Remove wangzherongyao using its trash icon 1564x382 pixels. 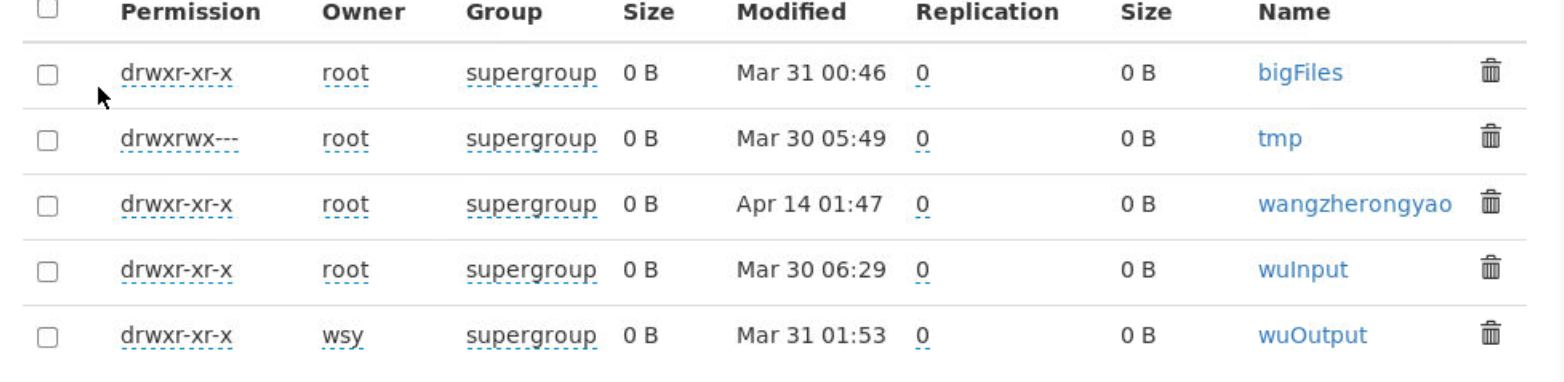coord(1490,203)
